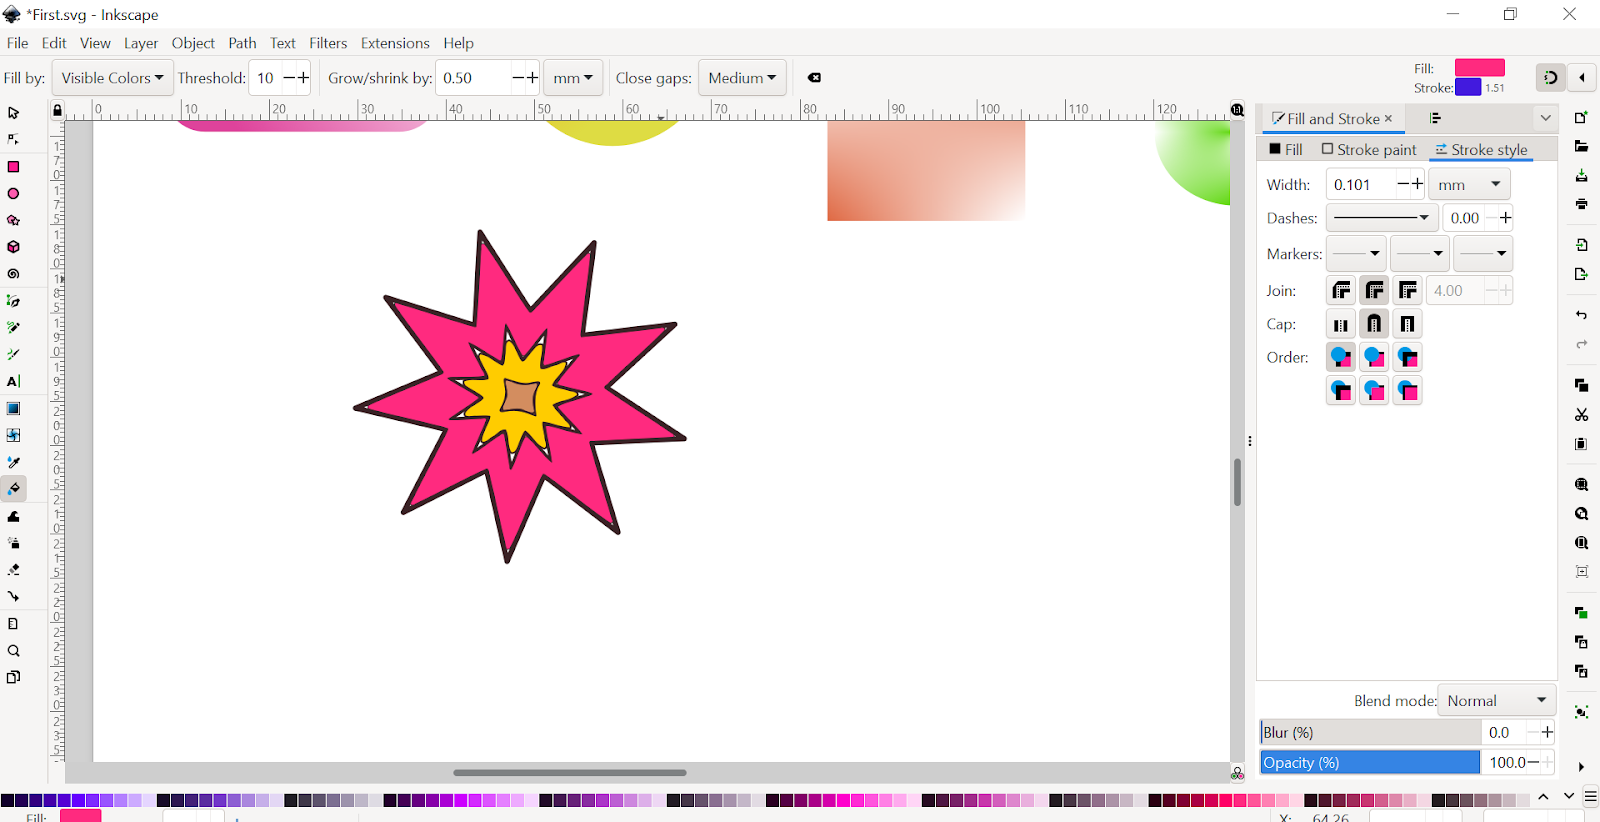Viewport: 1600px width, 822px height.
Task: Switch to the Fill tab
Action: coord(1286,150)
